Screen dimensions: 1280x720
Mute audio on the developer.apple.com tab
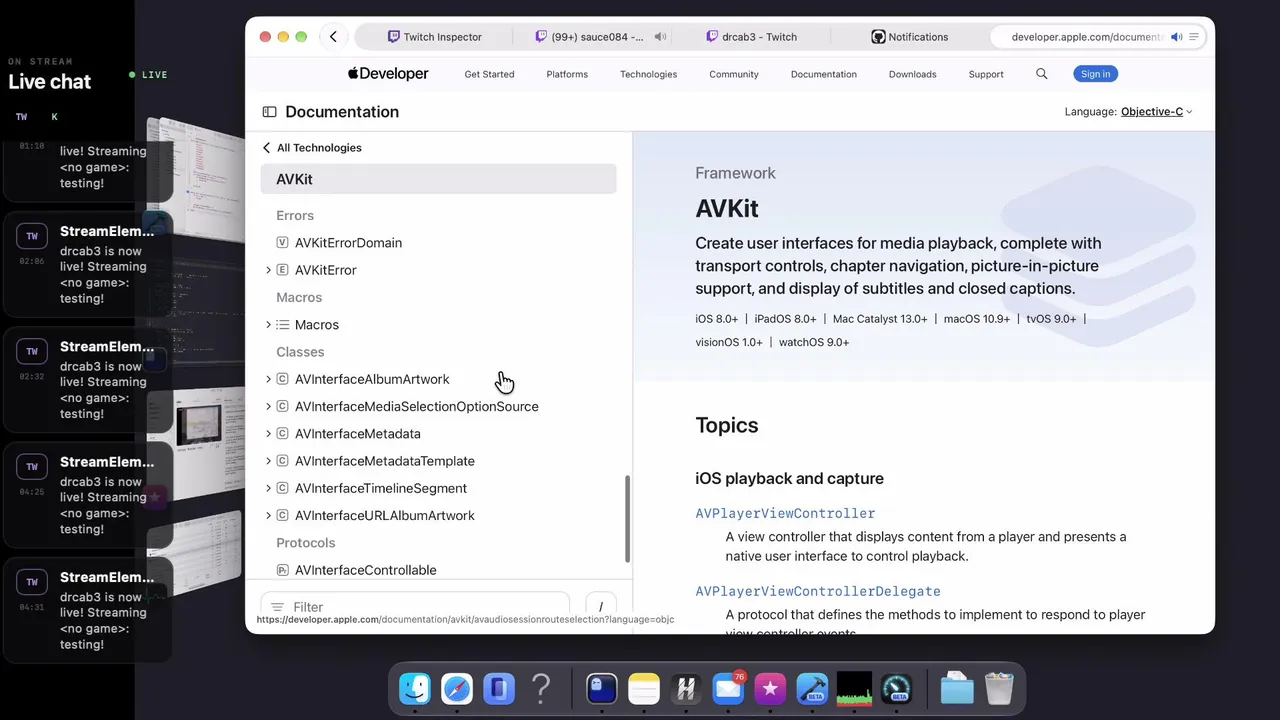pos(1177,37)
